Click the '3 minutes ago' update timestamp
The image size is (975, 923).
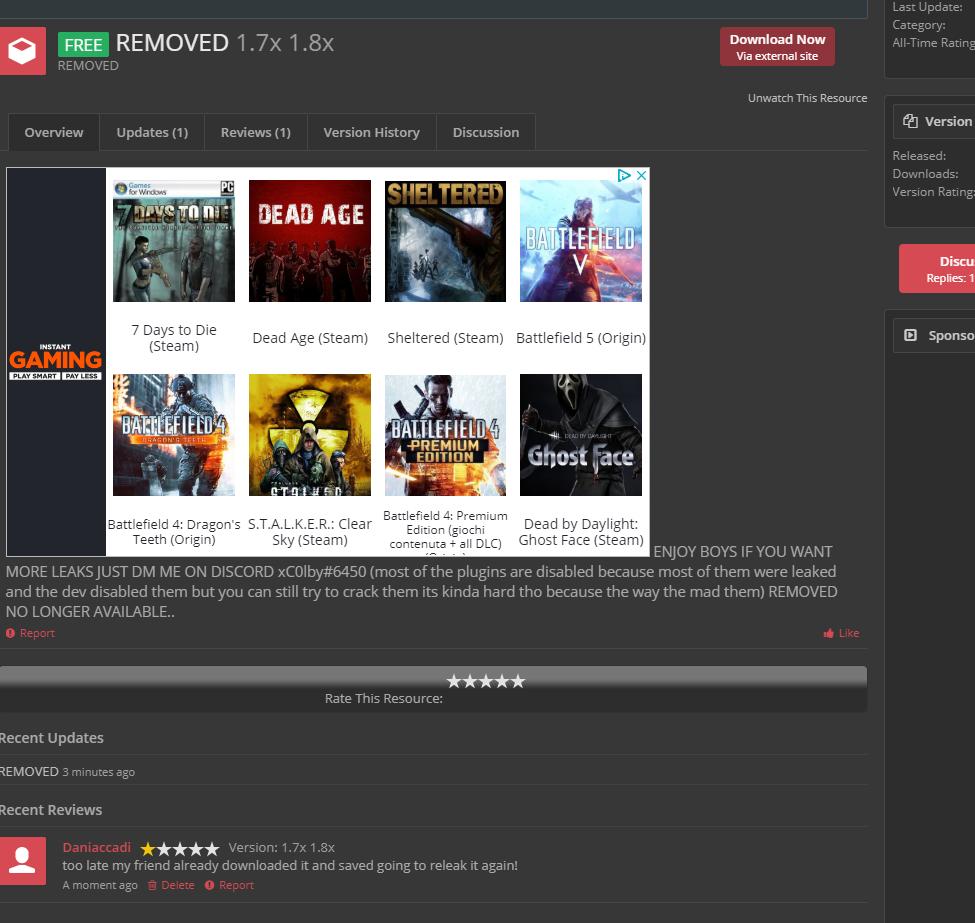point(98,772)
